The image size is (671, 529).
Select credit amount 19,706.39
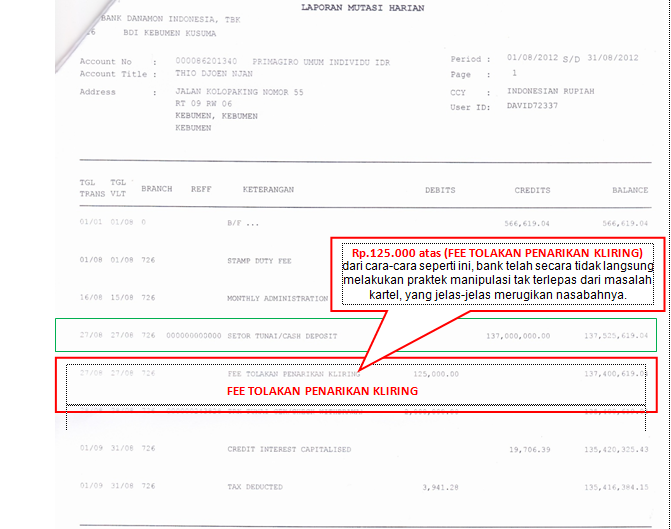click(x=530, y=450)
